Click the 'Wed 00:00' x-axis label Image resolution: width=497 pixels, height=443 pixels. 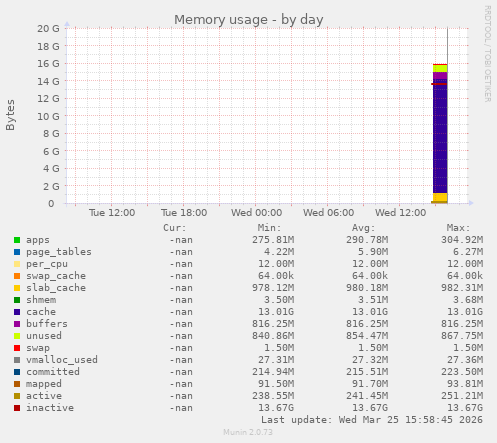(257, 213)
